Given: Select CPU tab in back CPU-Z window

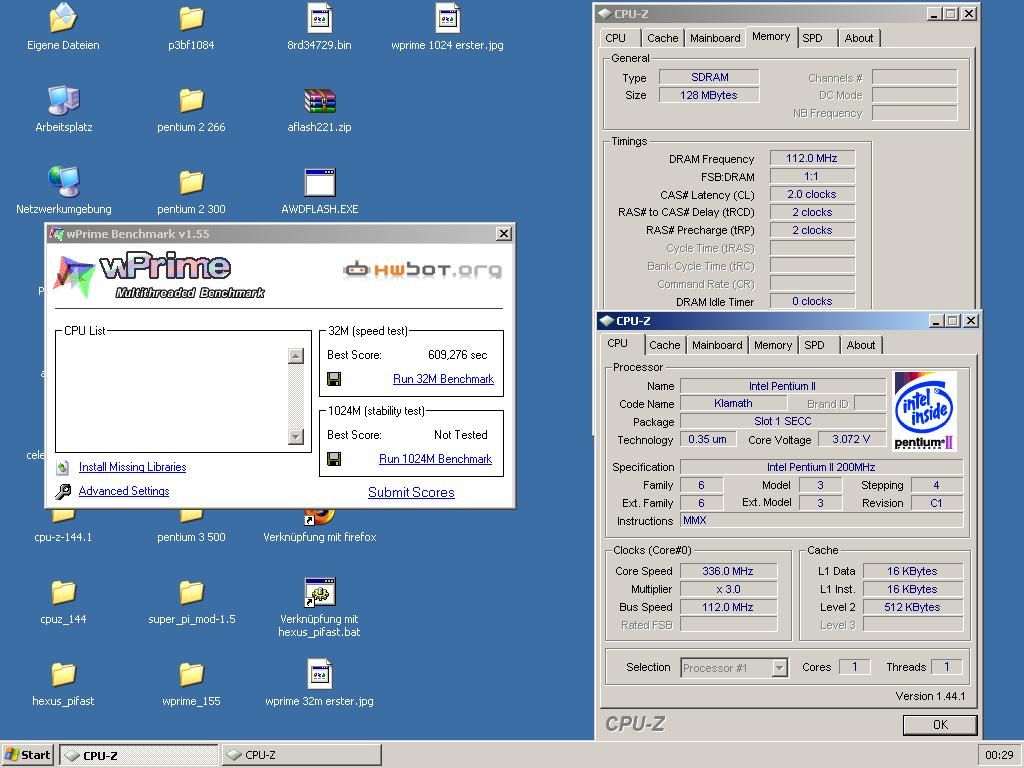Looking at the screenshot, I should tap(615, 38).
